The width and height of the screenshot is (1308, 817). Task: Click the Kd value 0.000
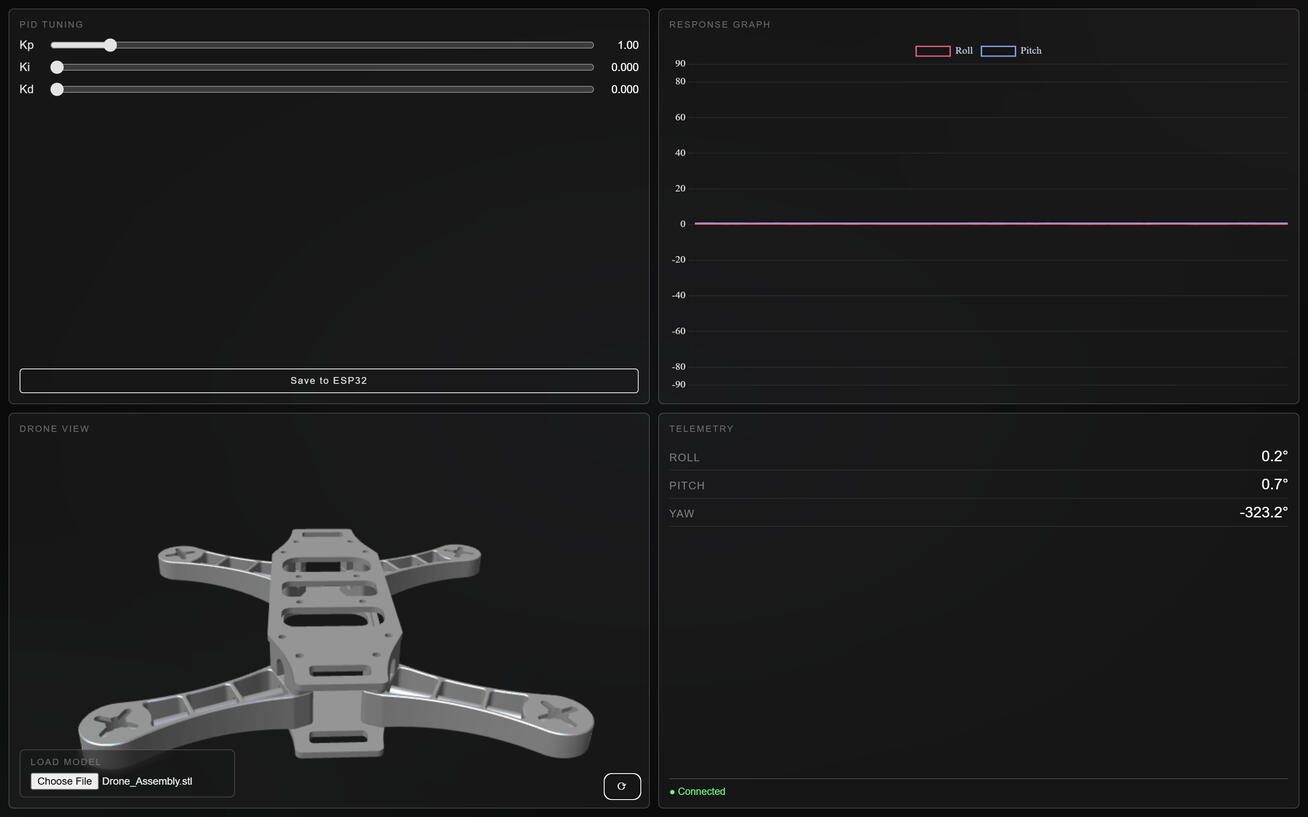click(625, 89)
